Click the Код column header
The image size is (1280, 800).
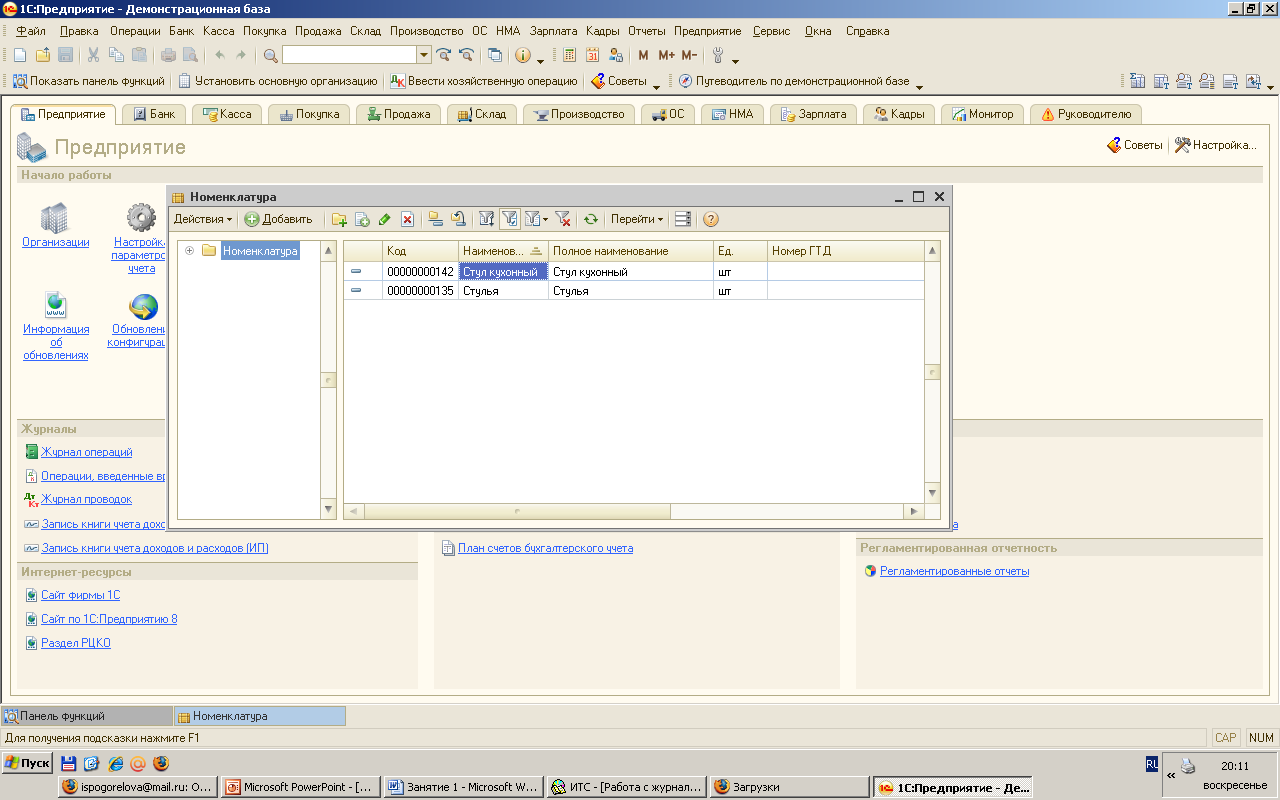pos(421,251)
